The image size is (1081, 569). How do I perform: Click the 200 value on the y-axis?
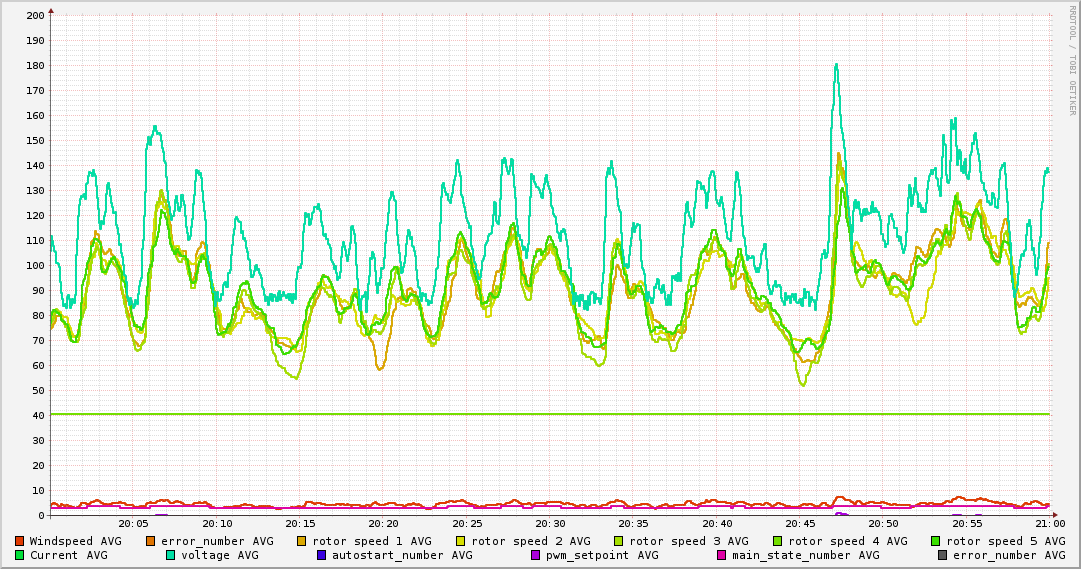[x=35, y=16]
